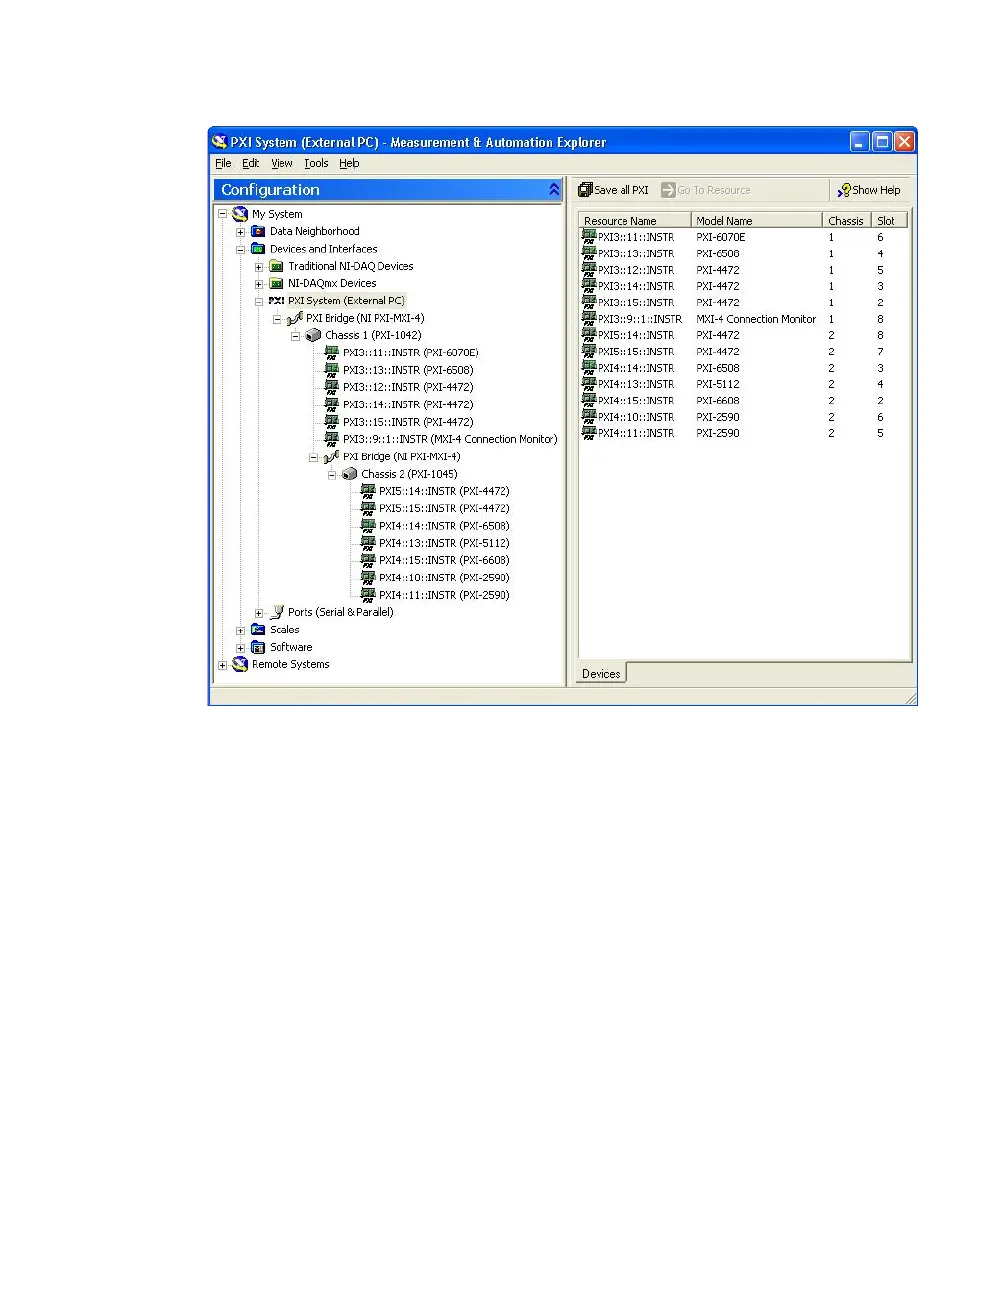
Task: Click the list icon for PXI3::11::INSTR row
Action: tap(589, 237)
